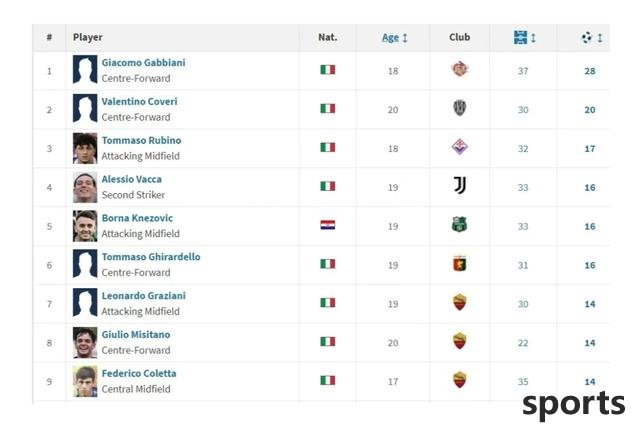Open Giacomo Gabbiani player profile
The height and width of the screenshot is (435, 640).
143,63
